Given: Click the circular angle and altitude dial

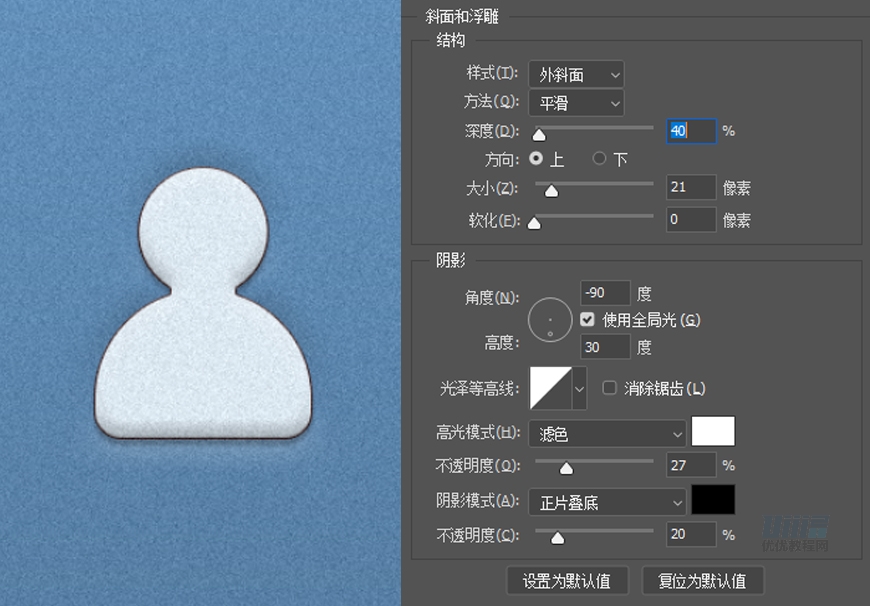Looking at the screenshot, I should [x=550, y=320].
